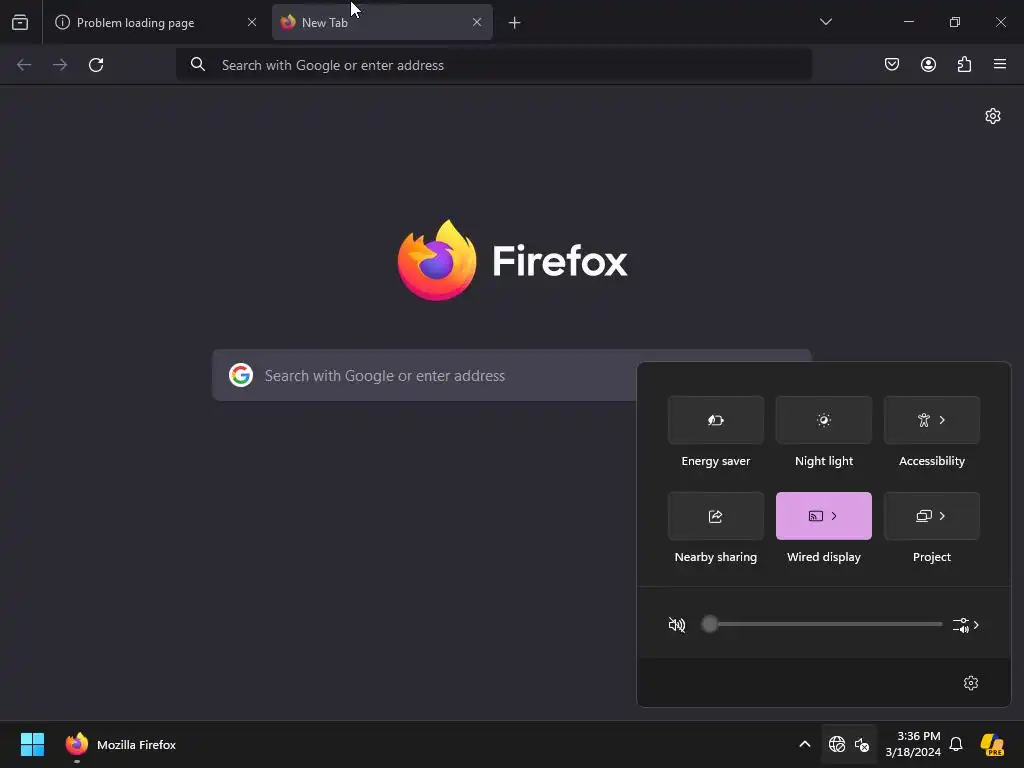Screen dimensions: 1024x768
Task: Open the Extensions puzzle icon
Action: 964,64
